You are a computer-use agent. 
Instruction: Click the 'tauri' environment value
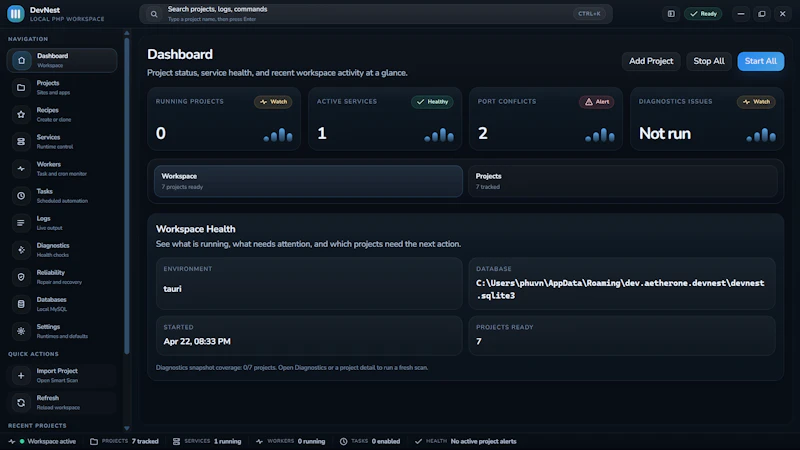point(172,289)
